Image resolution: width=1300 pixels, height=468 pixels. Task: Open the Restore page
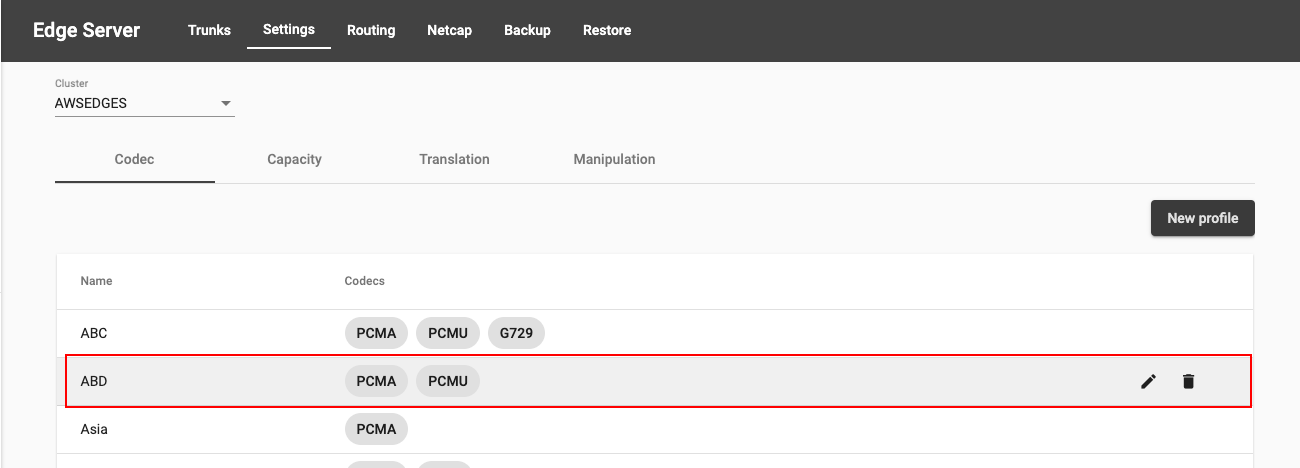(607, 30)
